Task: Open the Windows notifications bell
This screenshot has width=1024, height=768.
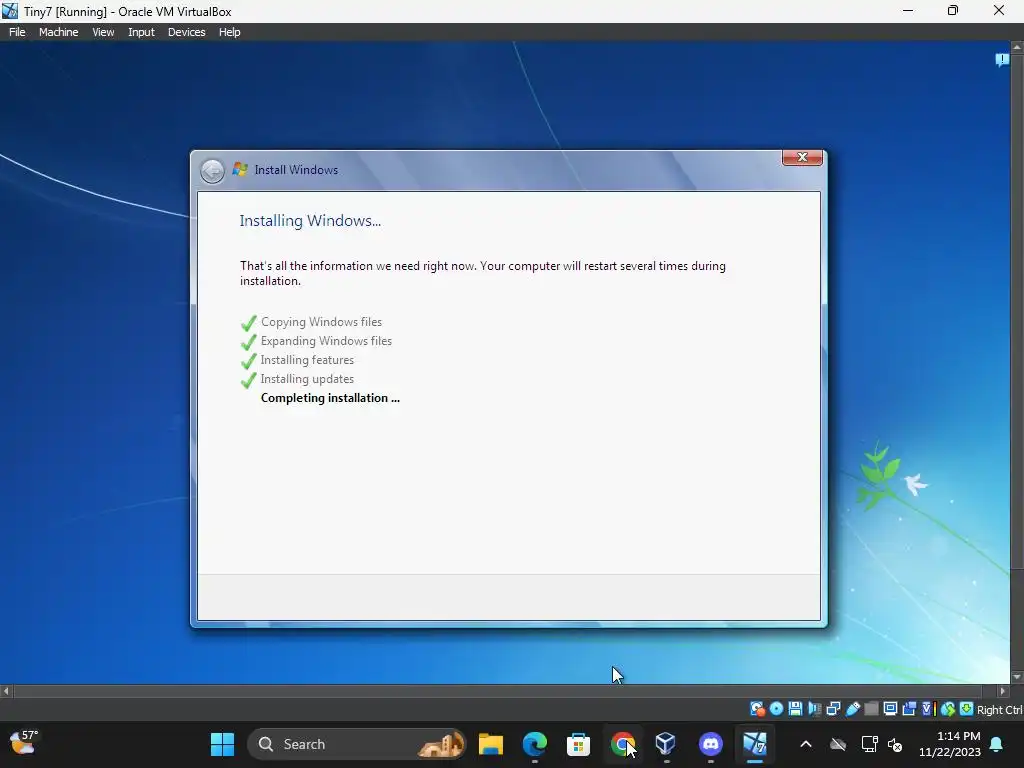Action: coord(997,744)
